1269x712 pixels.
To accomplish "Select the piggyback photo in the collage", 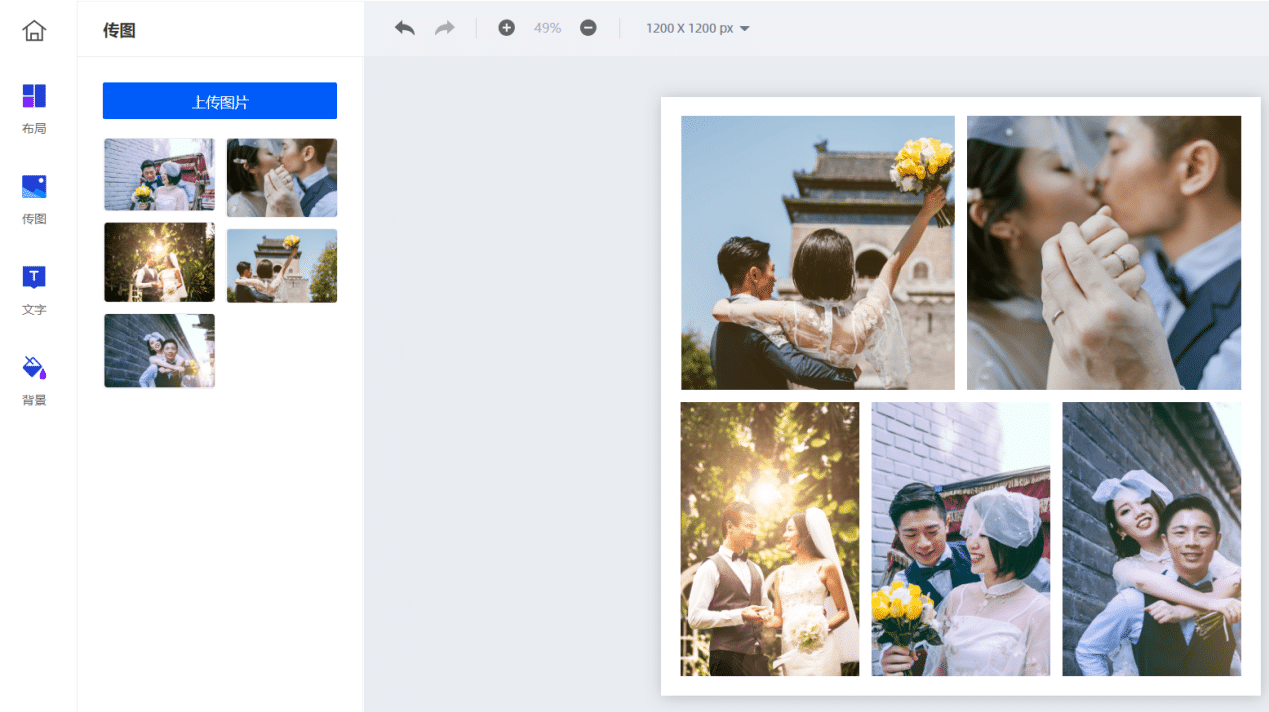I will pos(1152,539).
